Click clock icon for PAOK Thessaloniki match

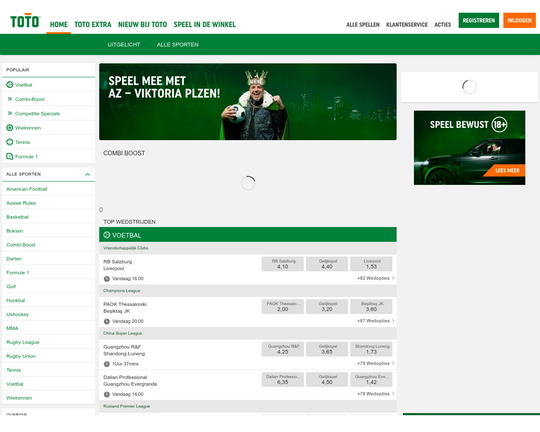click(107, 321)
